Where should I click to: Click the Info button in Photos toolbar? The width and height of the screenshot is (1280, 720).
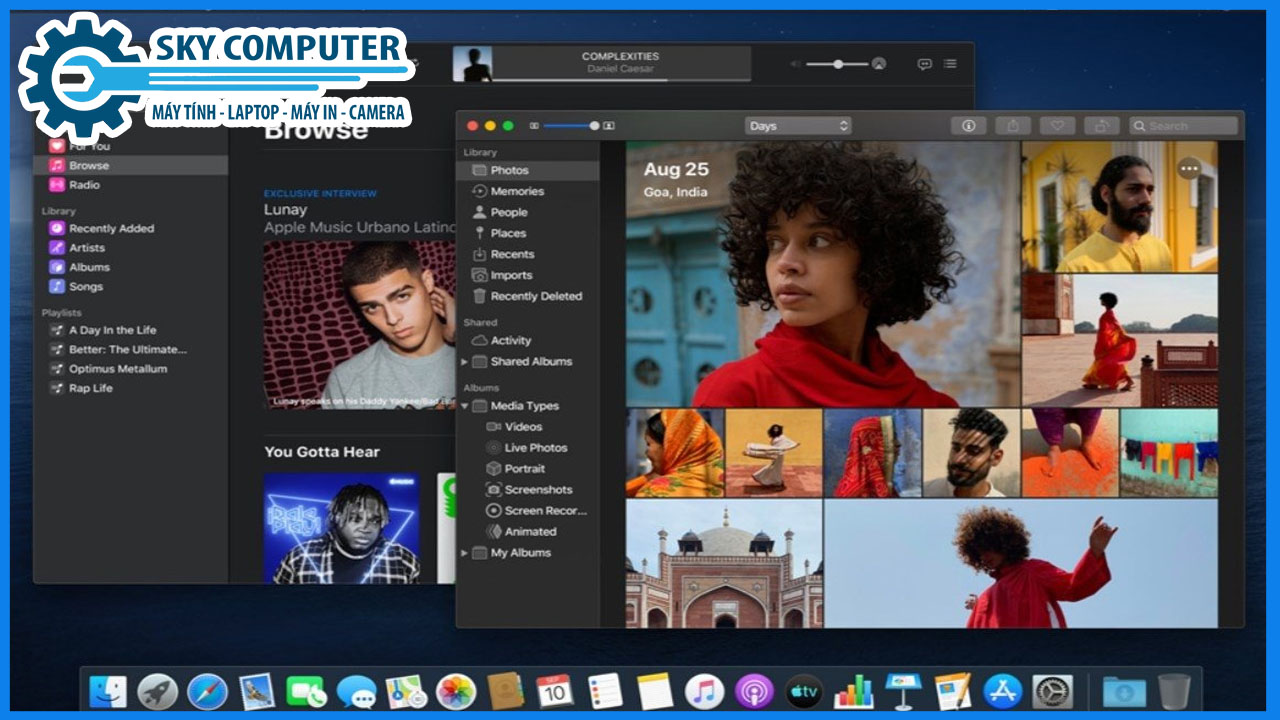(968, 126)
